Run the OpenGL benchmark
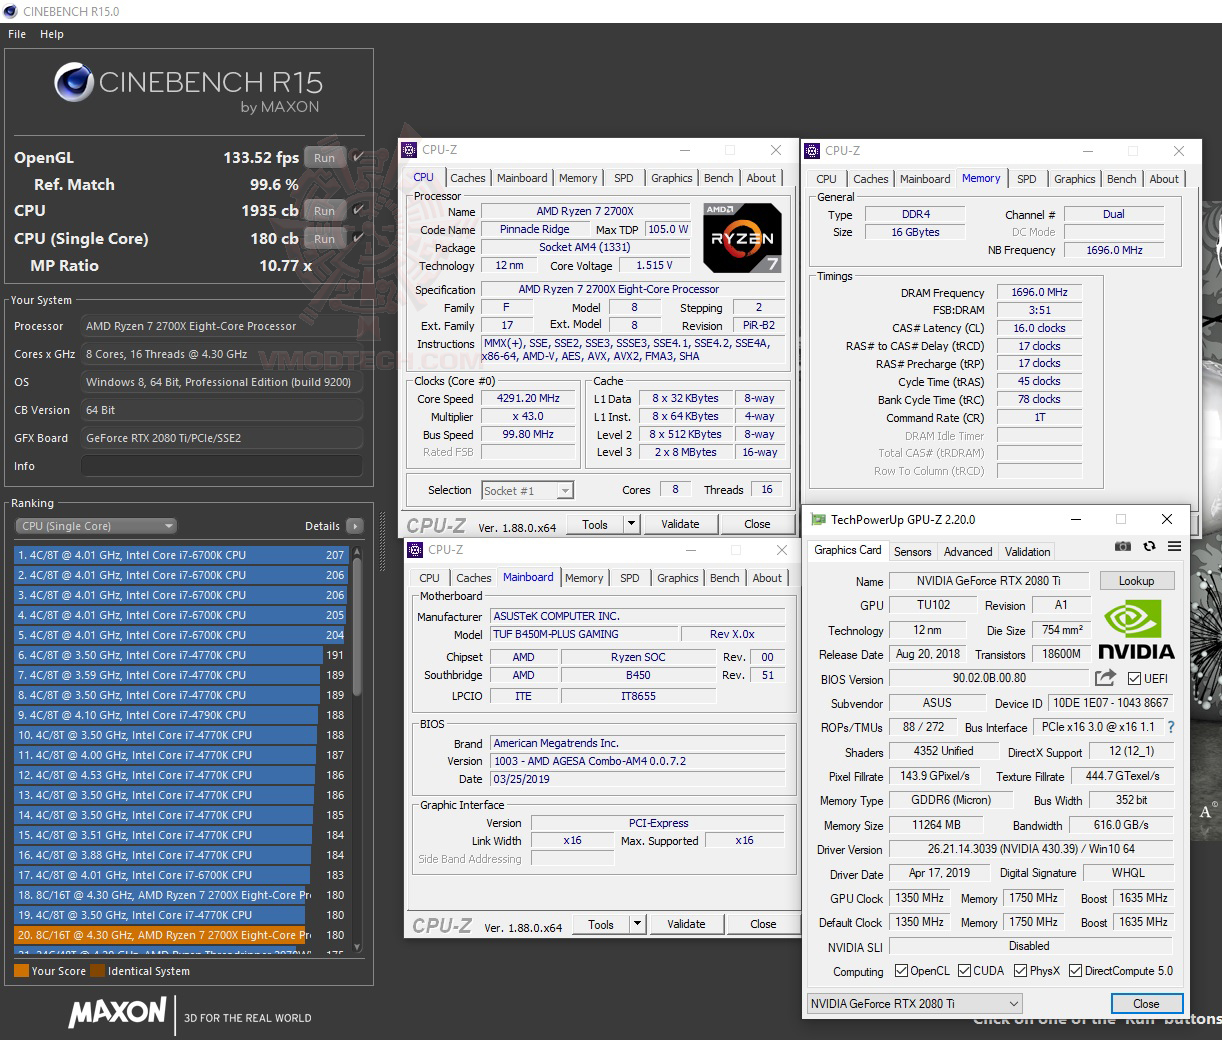This screenshot has height=1040, width=1222. coord(325,157)
